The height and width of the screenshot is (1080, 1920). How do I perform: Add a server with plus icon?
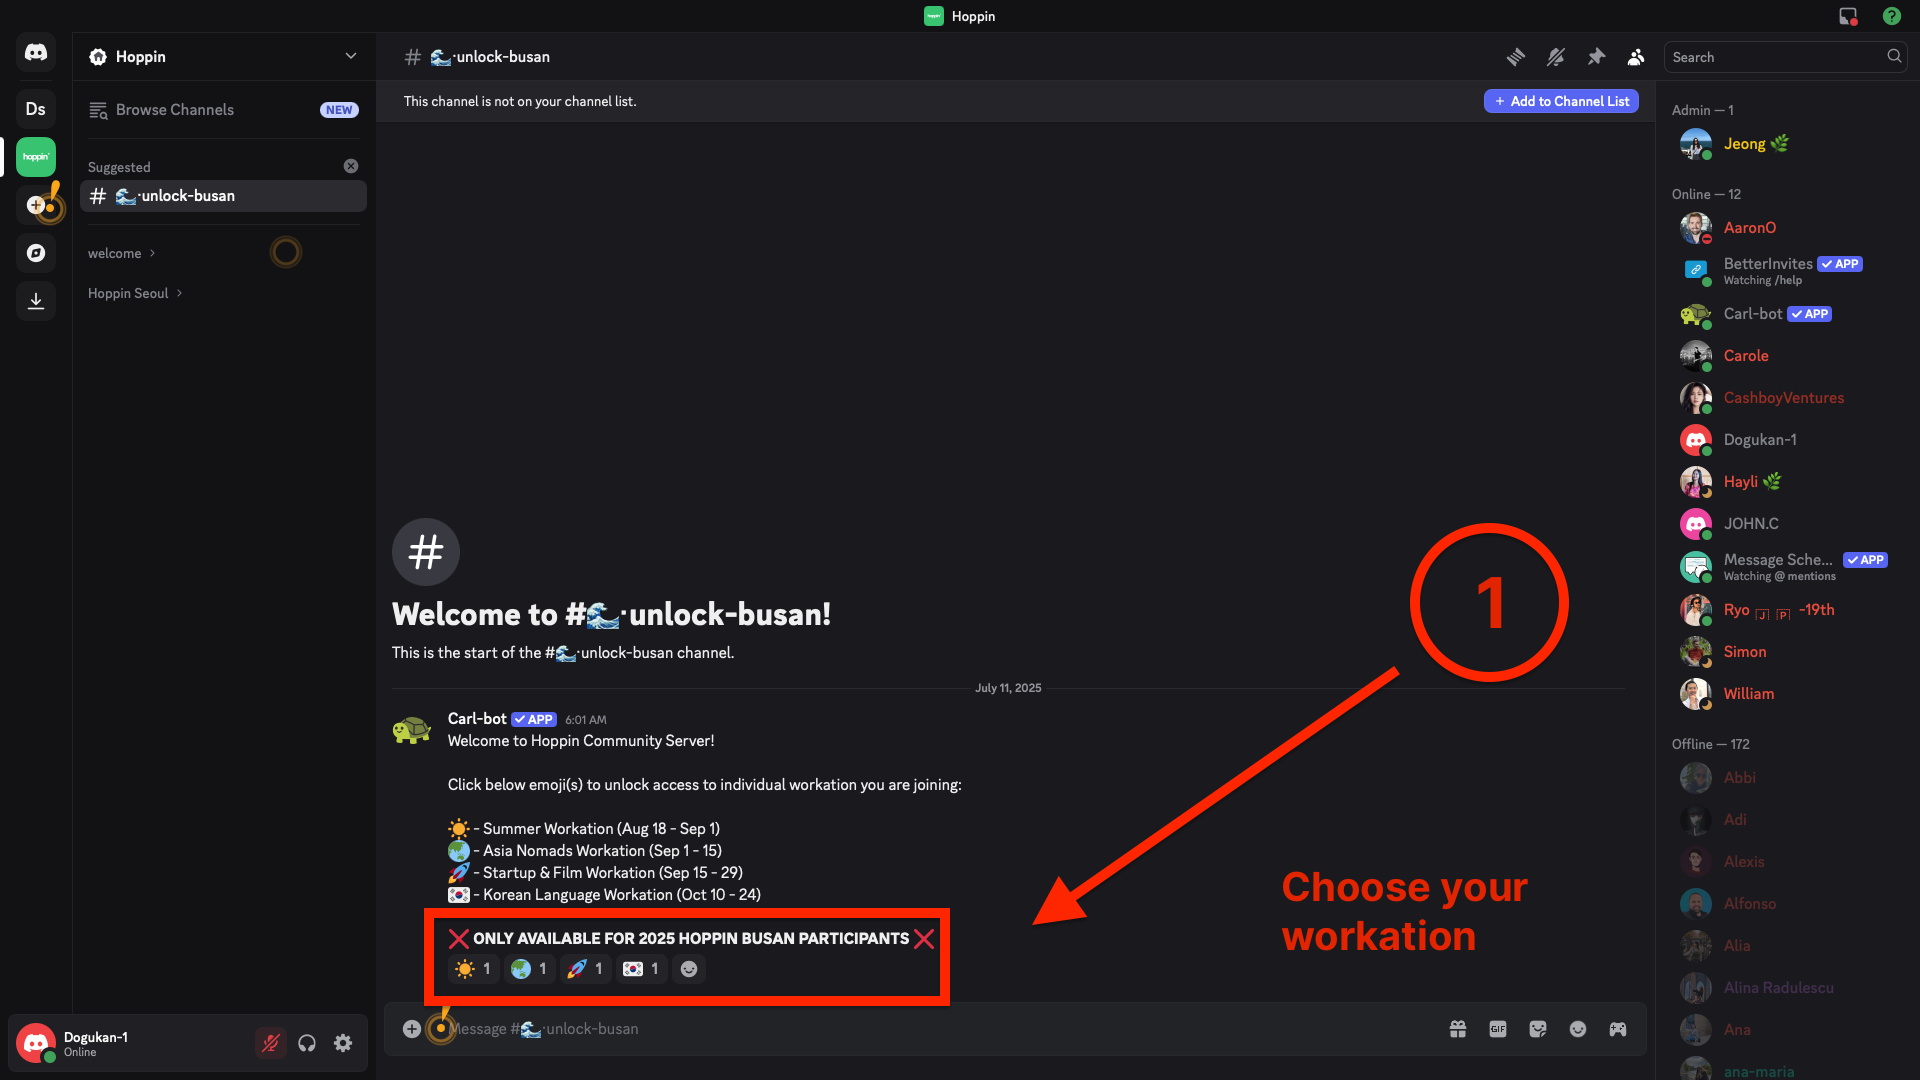point(36,205)
